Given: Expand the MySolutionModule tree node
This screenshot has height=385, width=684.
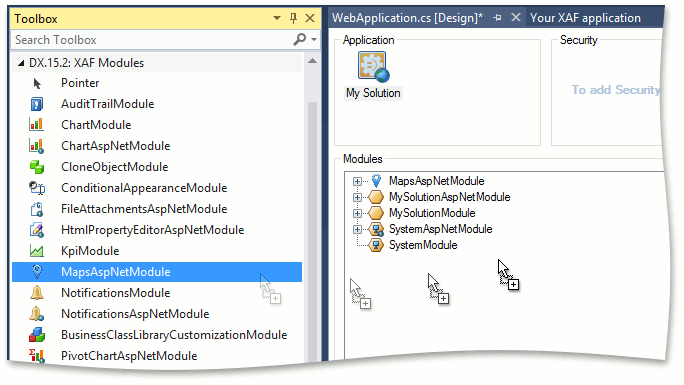Looking at the screenshot, I should (357, 213).
